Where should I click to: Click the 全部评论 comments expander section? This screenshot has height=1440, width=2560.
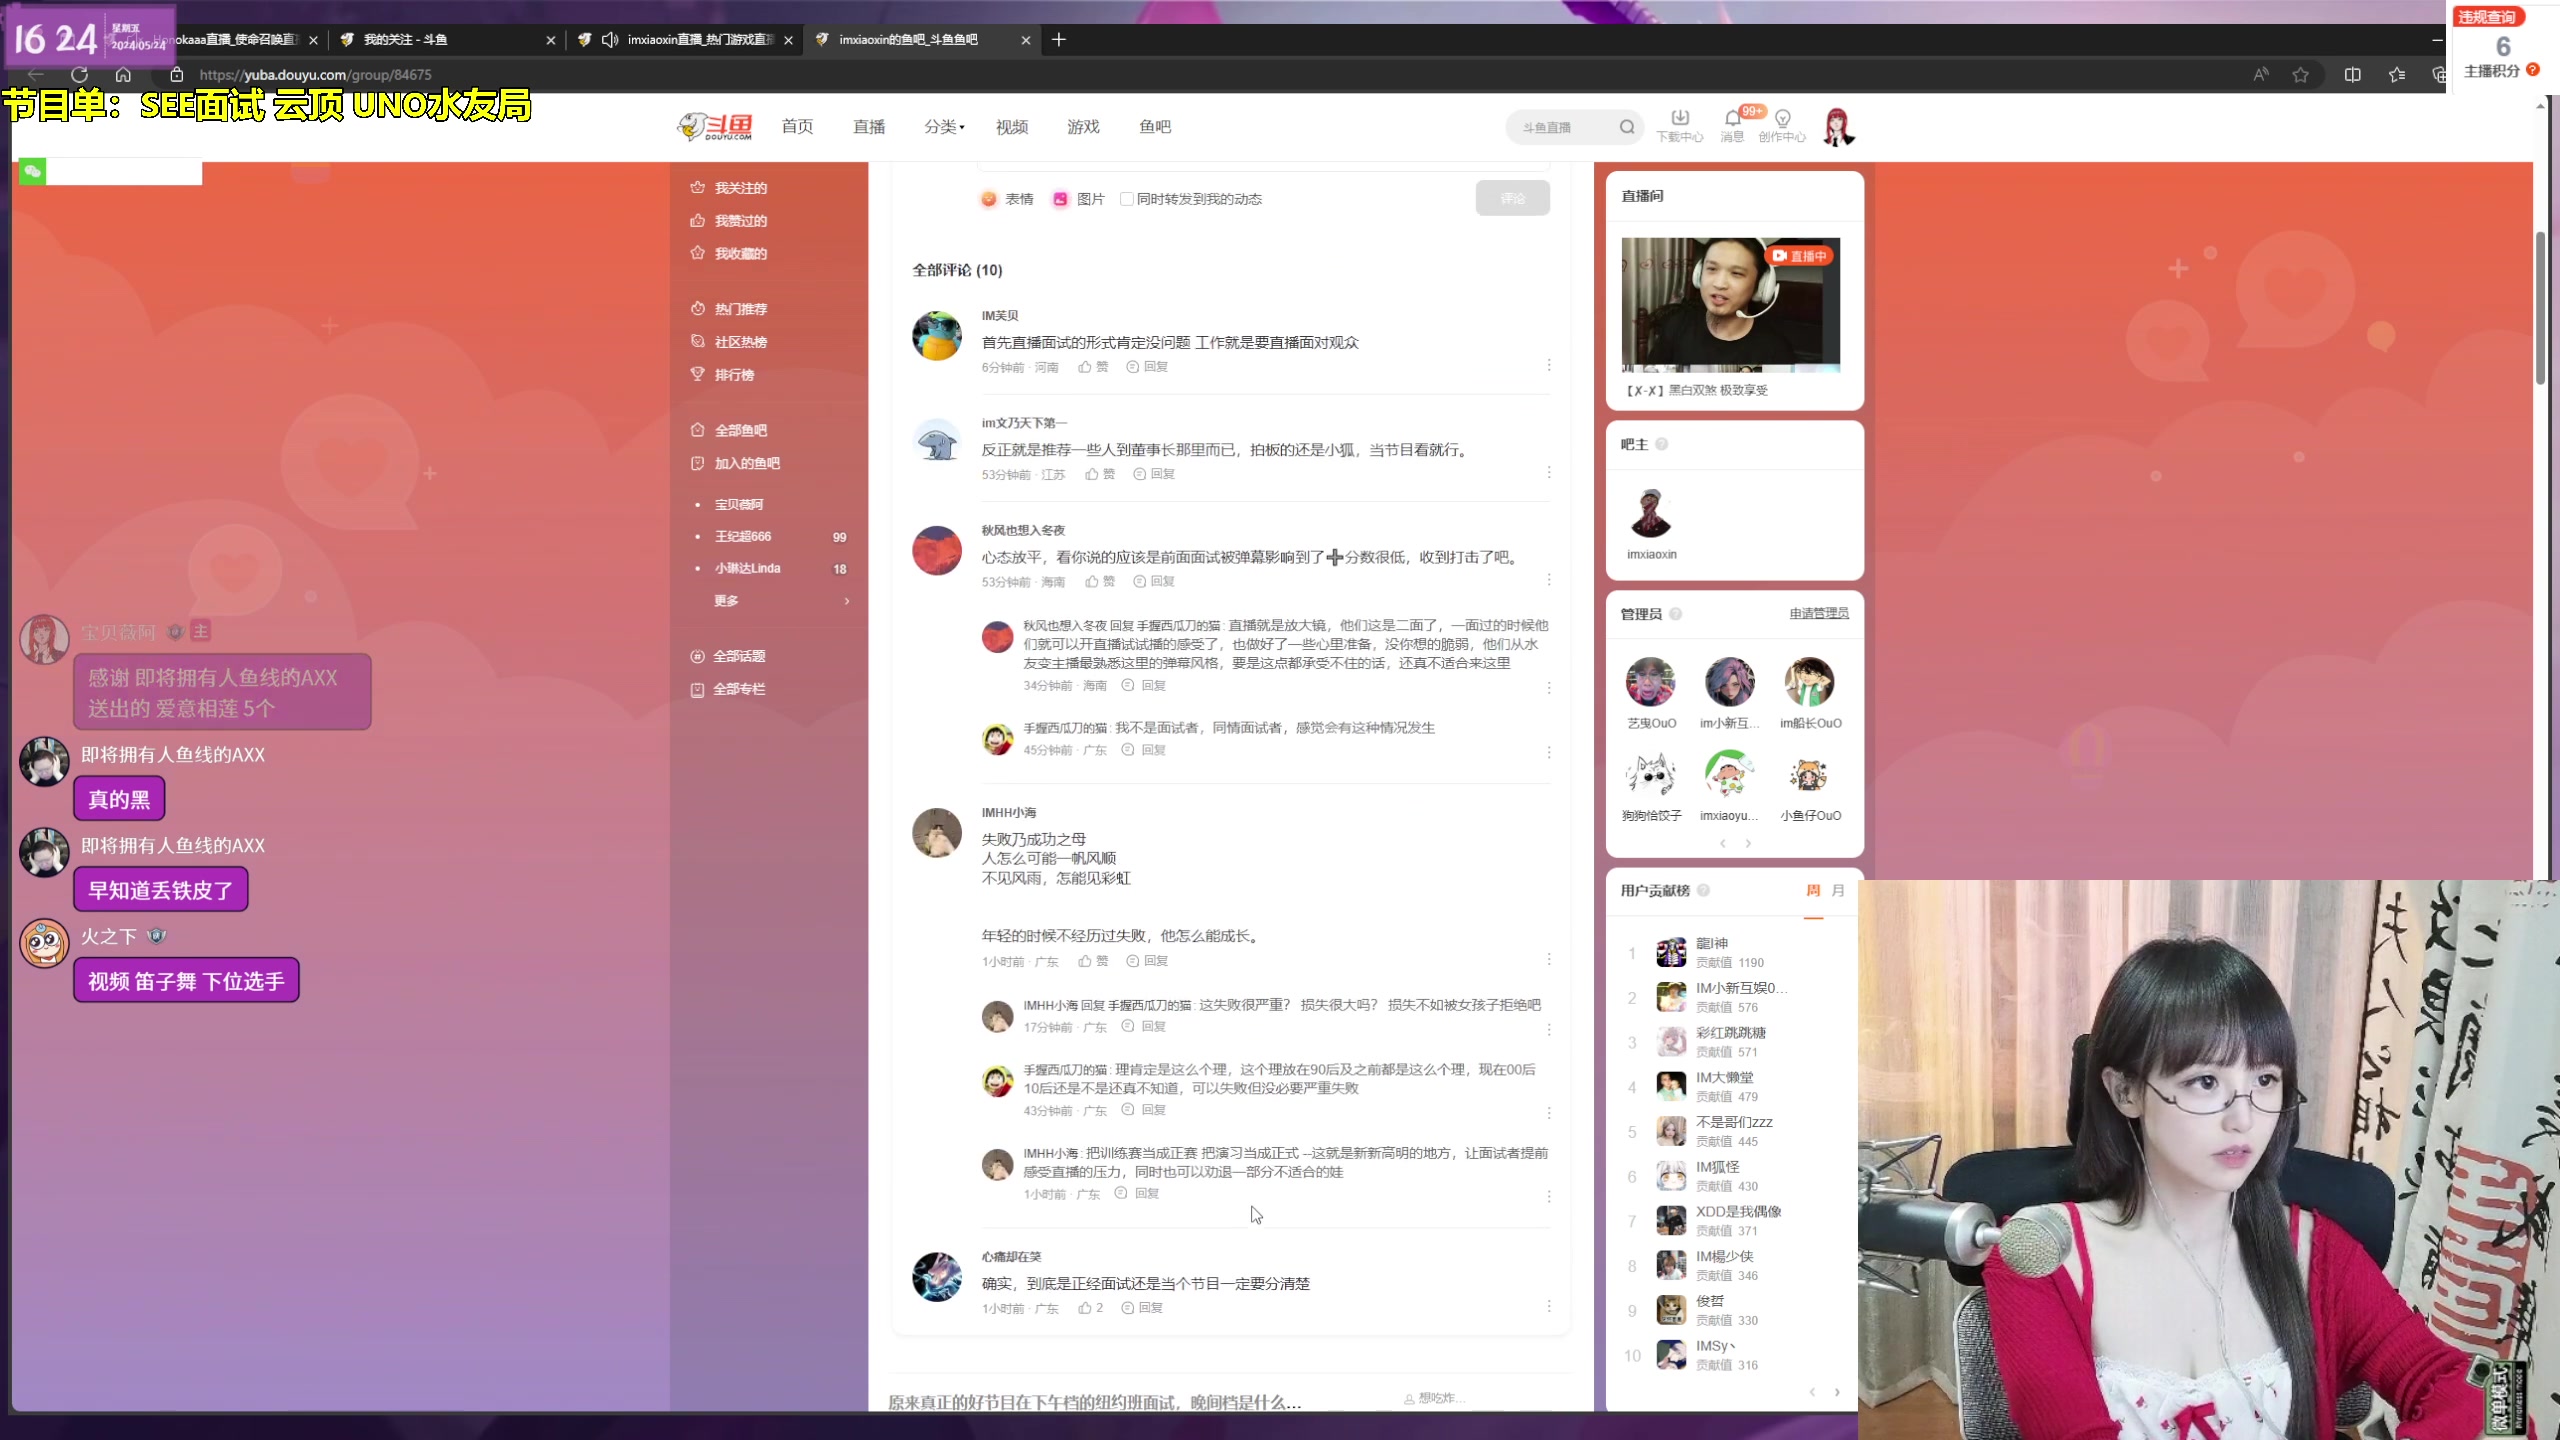[956, 269]
